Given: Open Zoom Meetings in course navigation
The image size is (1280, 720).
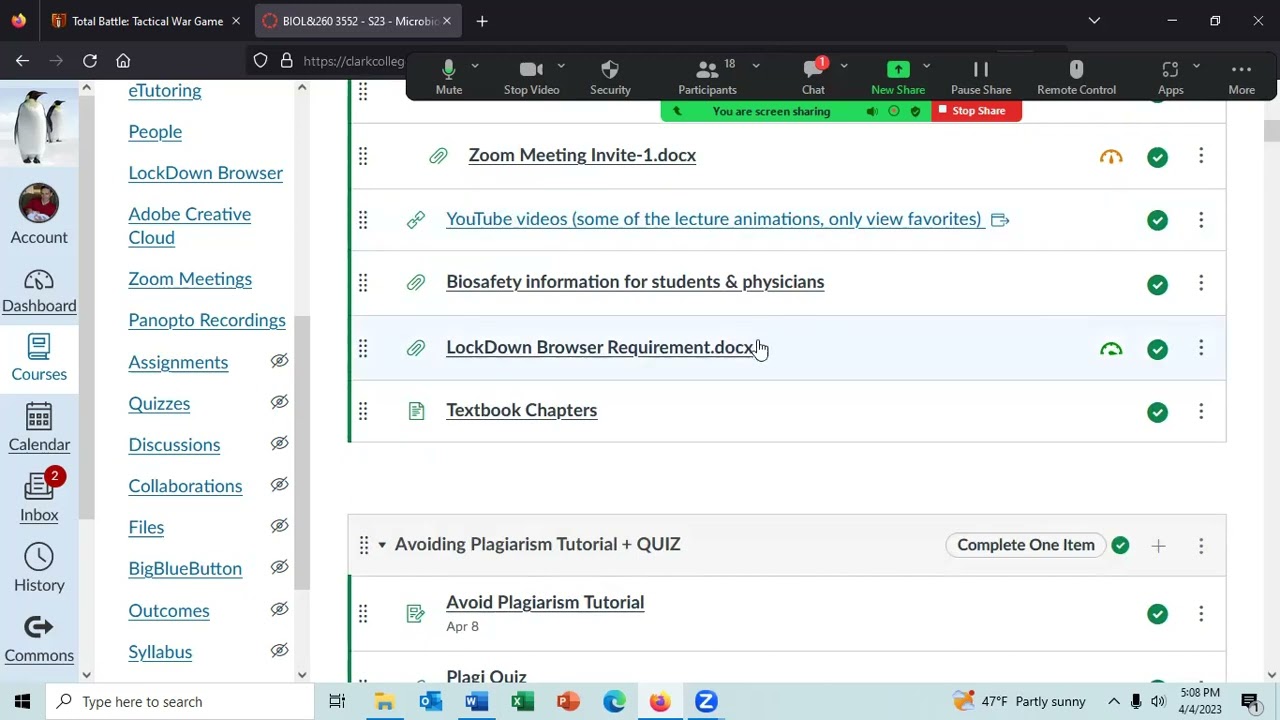Looking at the screenshot, I should pos(190,279).
